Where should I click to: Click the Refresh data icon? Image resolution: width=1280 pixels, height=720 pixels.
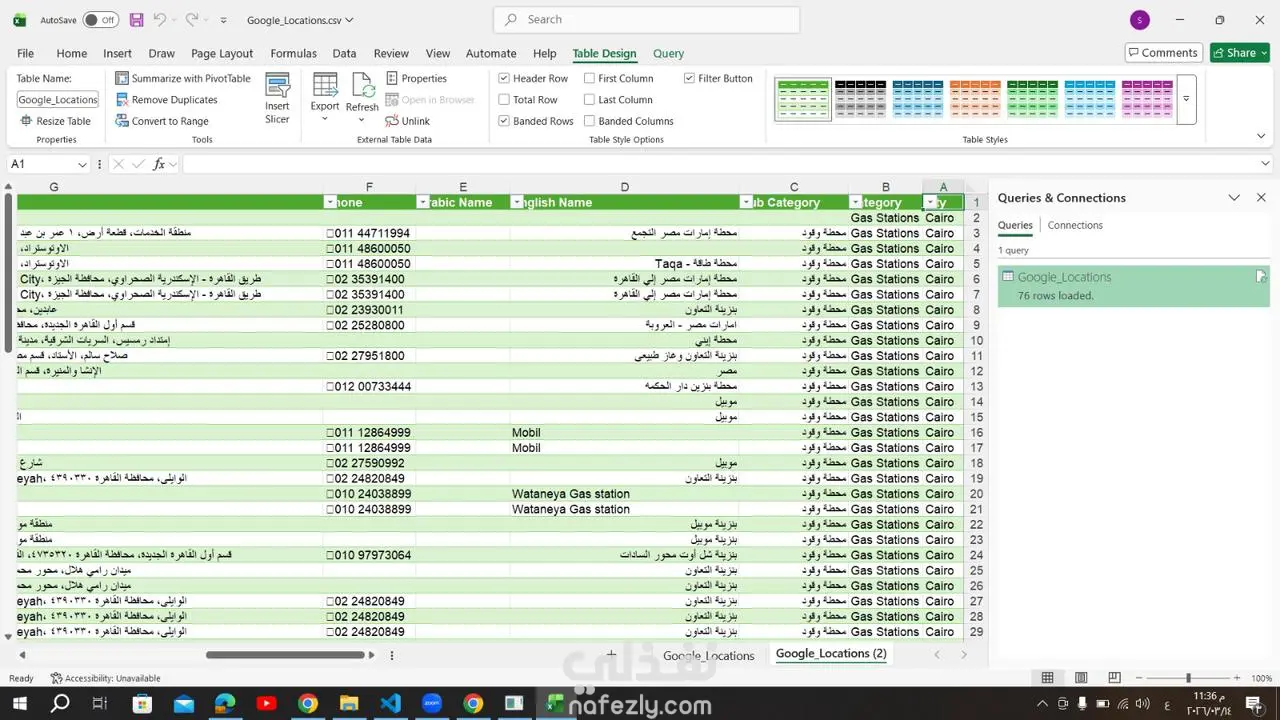362,86
